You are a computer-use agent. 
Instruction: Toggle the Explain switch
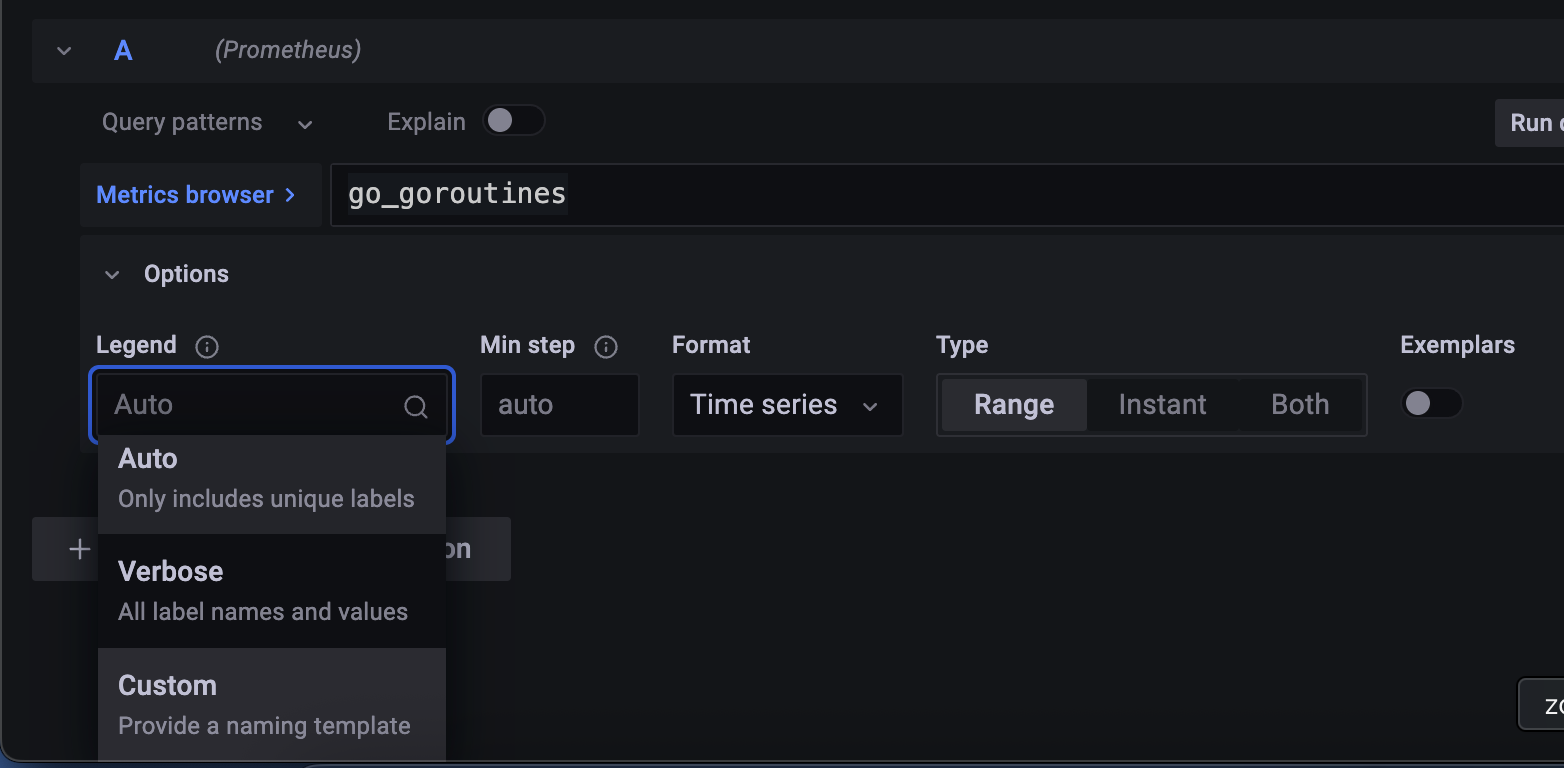point(513,121)
